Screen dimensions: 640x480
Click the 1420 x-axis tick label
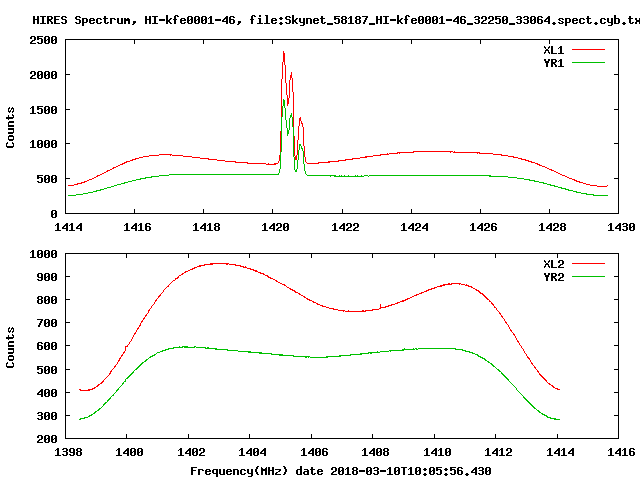click(x=275, y=227)
